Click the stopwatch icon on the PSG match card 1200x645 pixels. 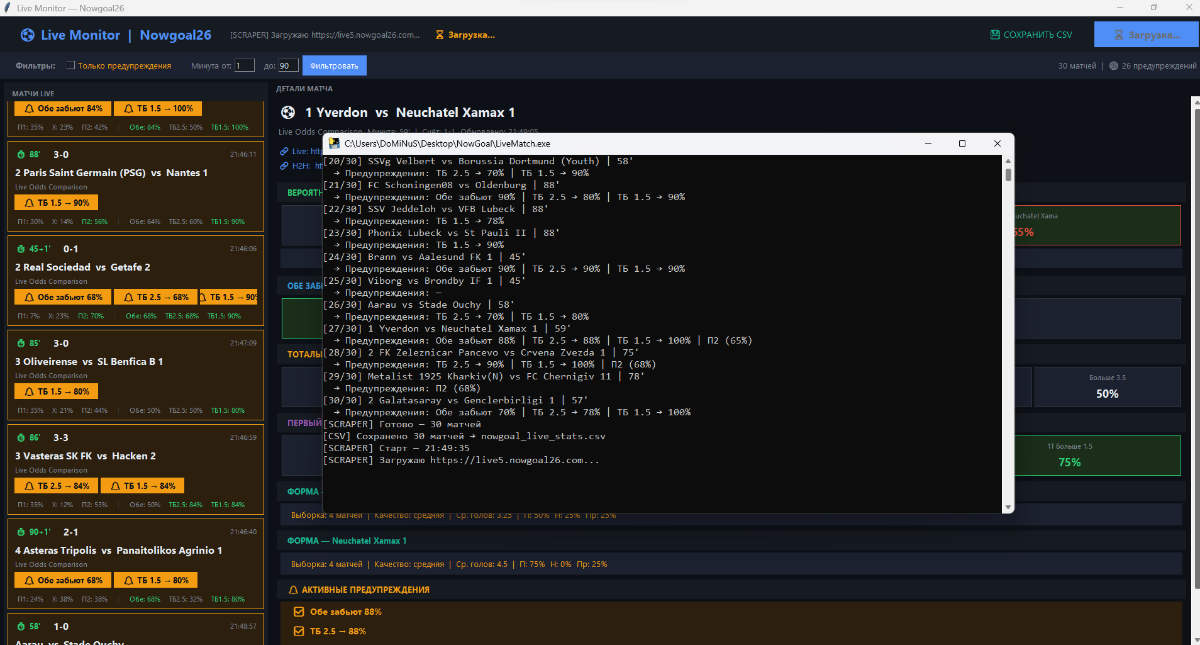[20, 155]
